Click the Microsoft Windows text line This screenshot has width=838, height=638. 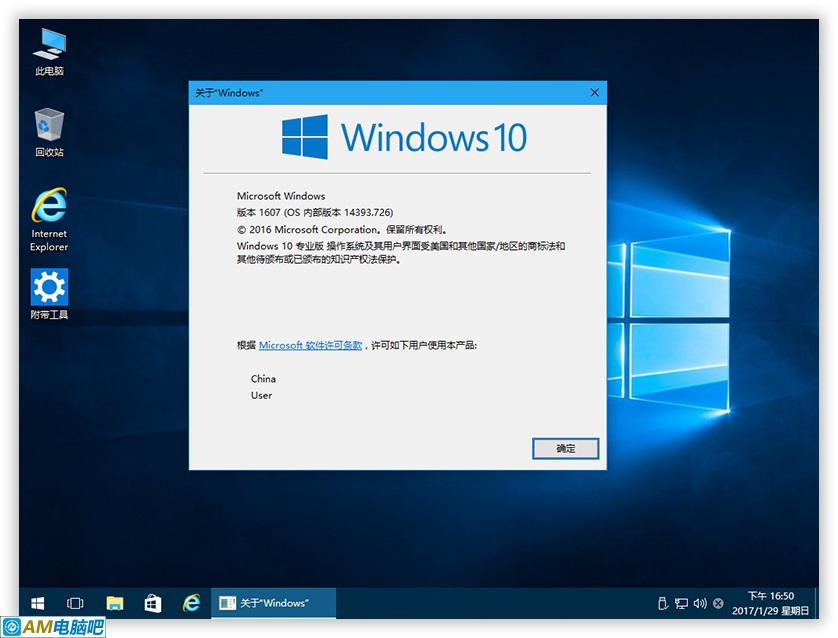tap(281, 196)
